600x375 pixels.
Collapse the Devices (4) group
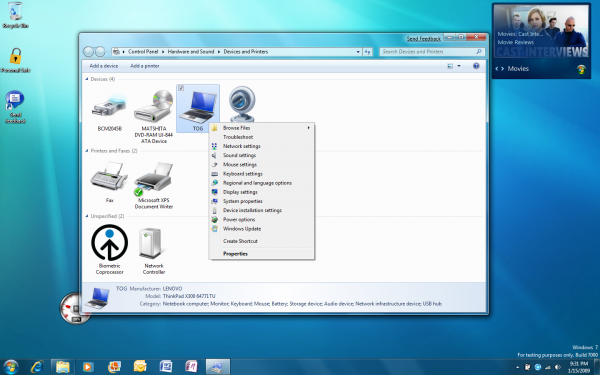click(x=87, y=79)
